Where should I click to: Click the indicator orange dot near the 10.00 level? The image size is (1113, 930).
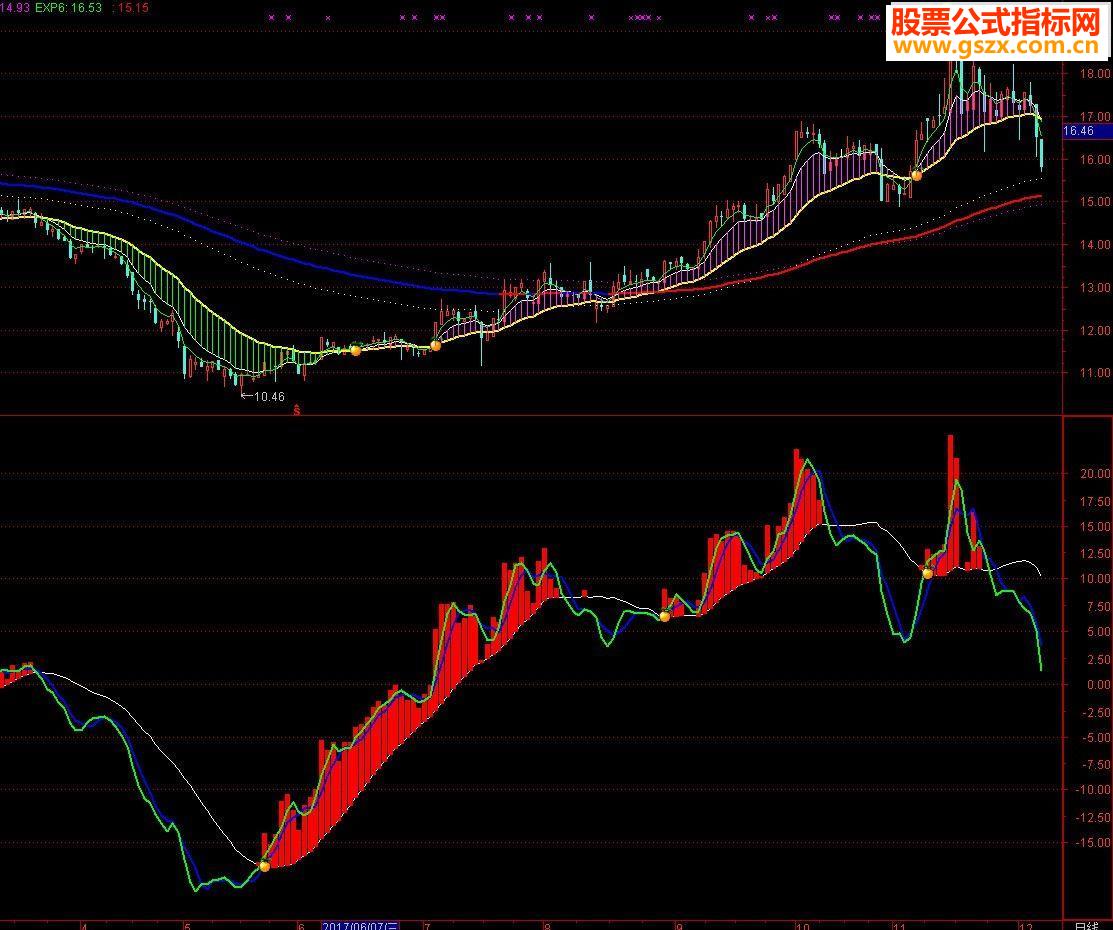point(928,573)
